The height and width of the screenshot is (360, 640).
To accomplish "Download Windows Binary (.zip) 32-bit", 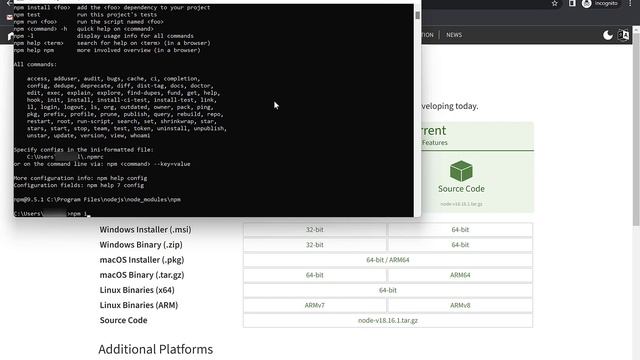I will click(315, 245).
